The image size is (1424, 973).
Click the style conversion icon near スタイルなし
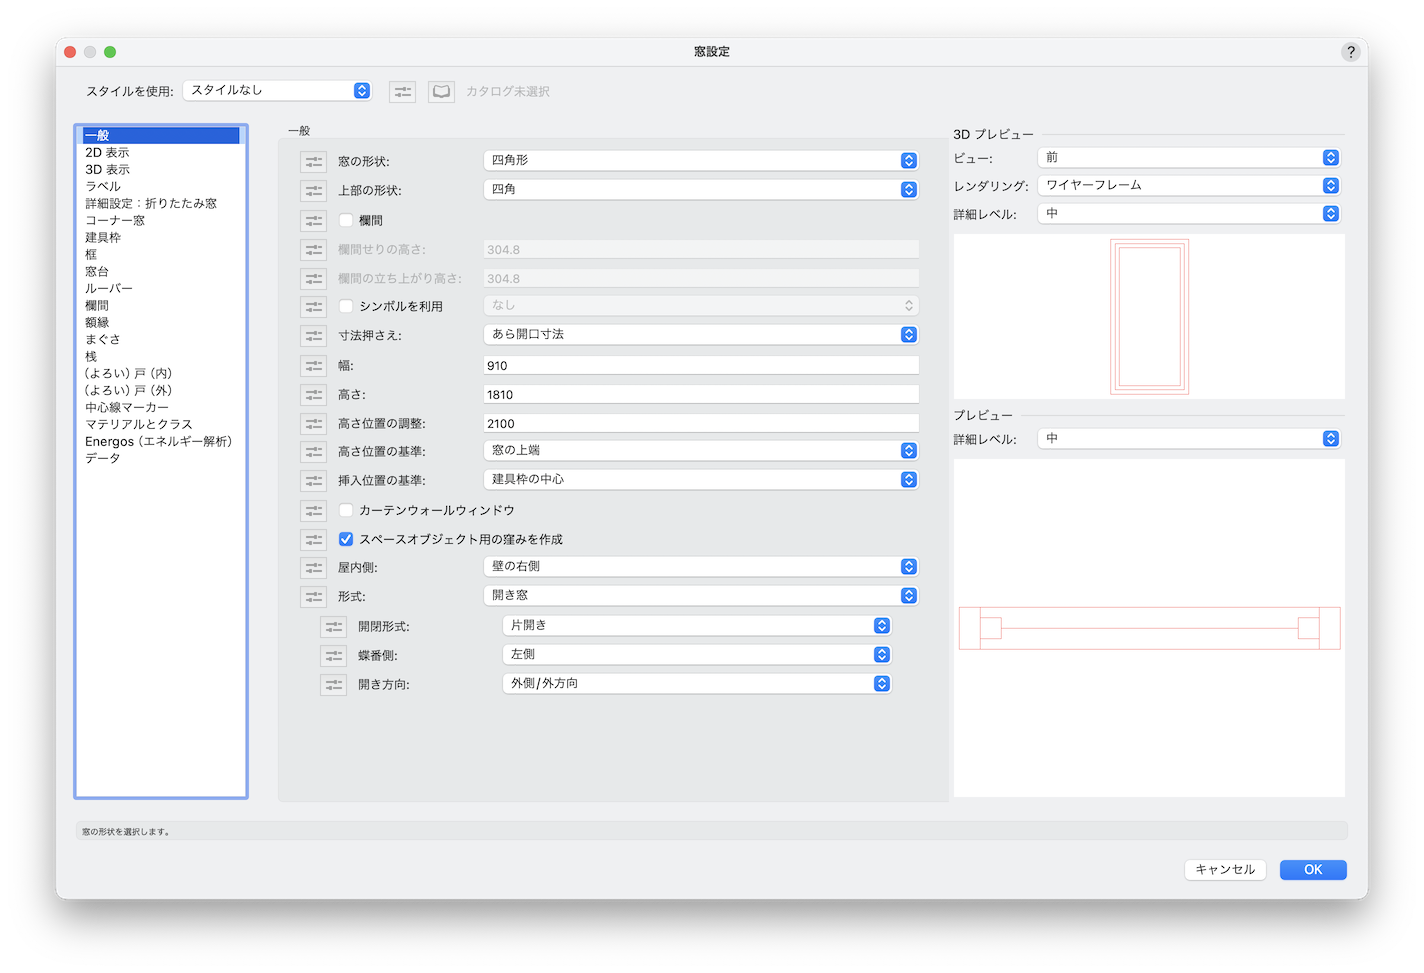coord(402,91)
